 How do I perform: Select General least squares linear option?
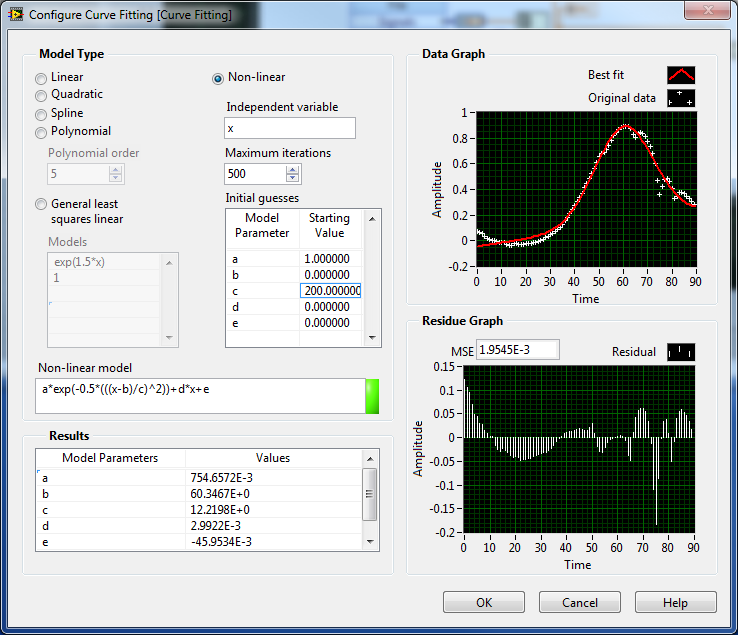tap(41, 204)
